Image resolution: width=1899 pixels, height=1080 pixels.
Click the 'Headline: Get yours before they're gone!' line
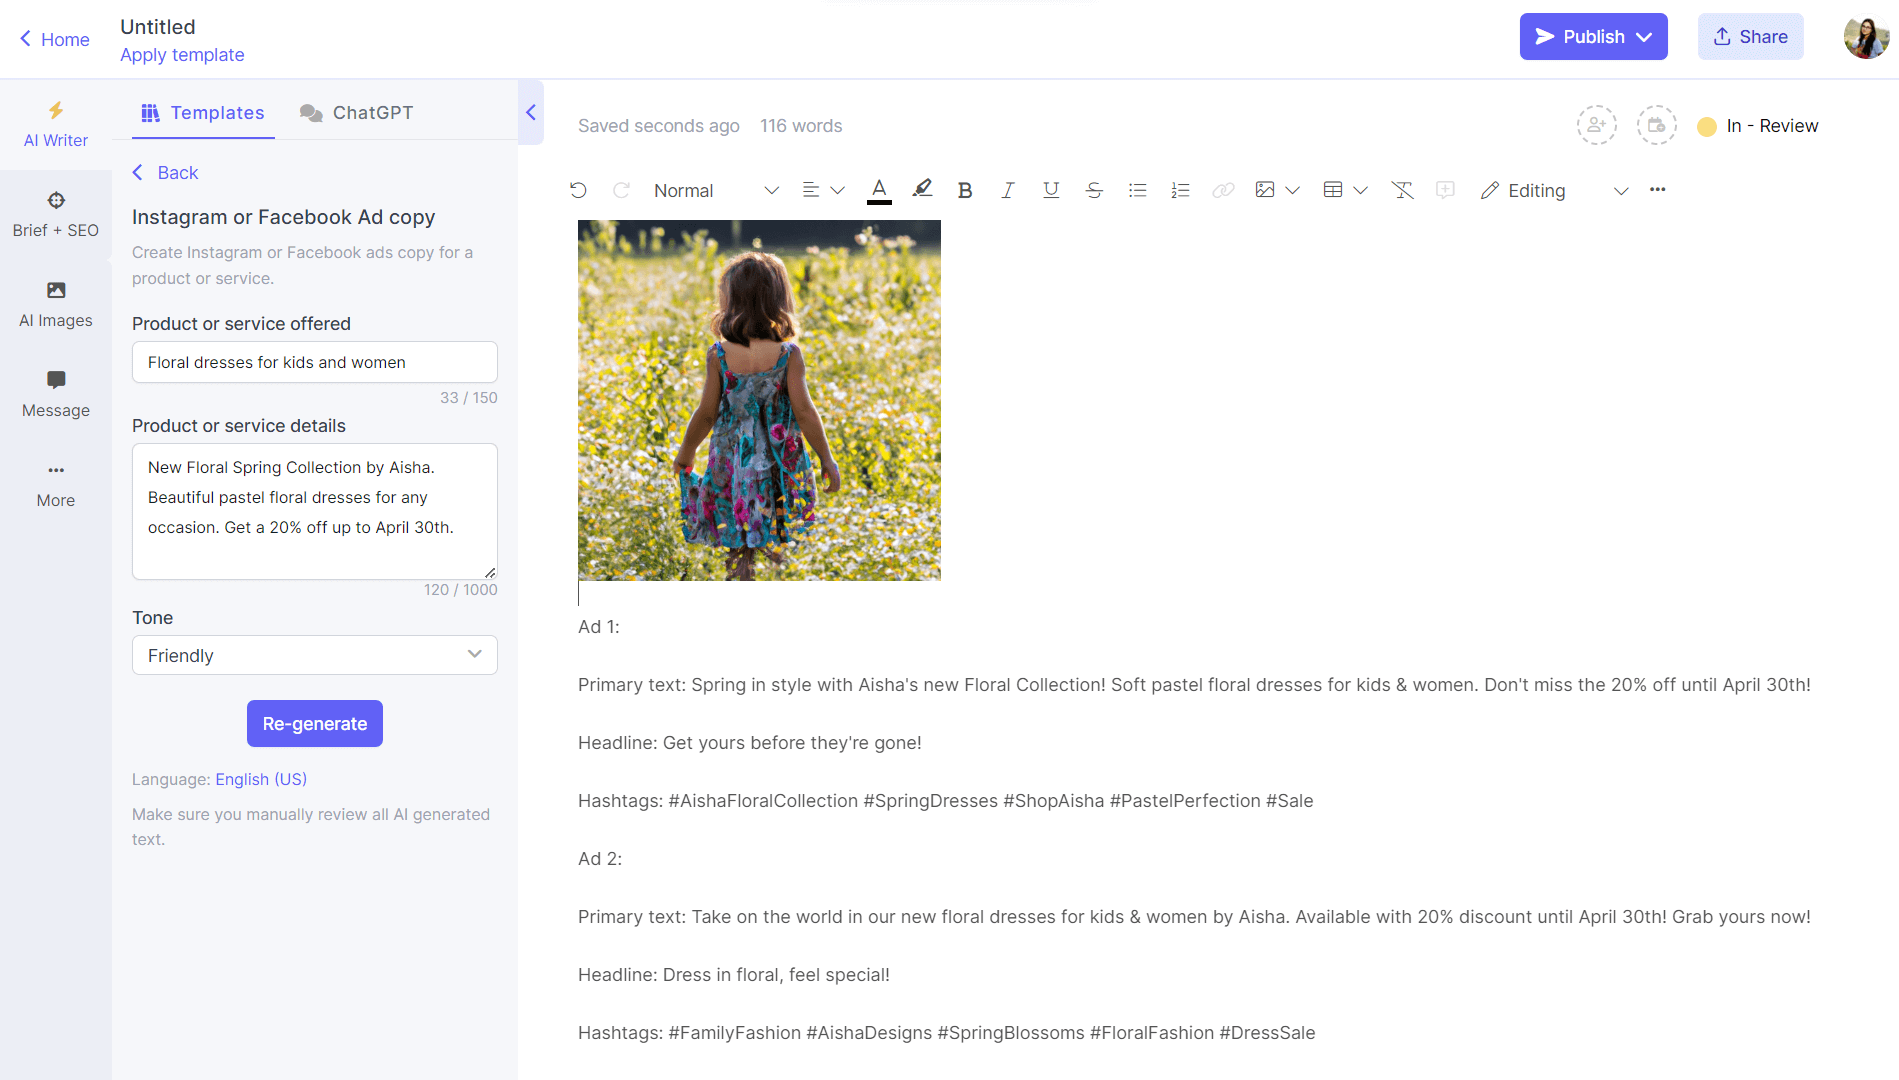750,743
